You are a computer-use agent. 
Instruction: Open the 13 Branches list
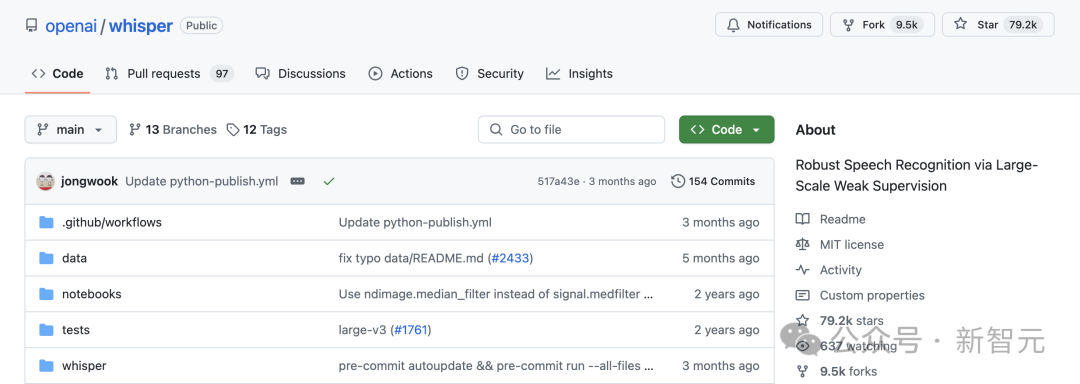(x=173, y=129)
